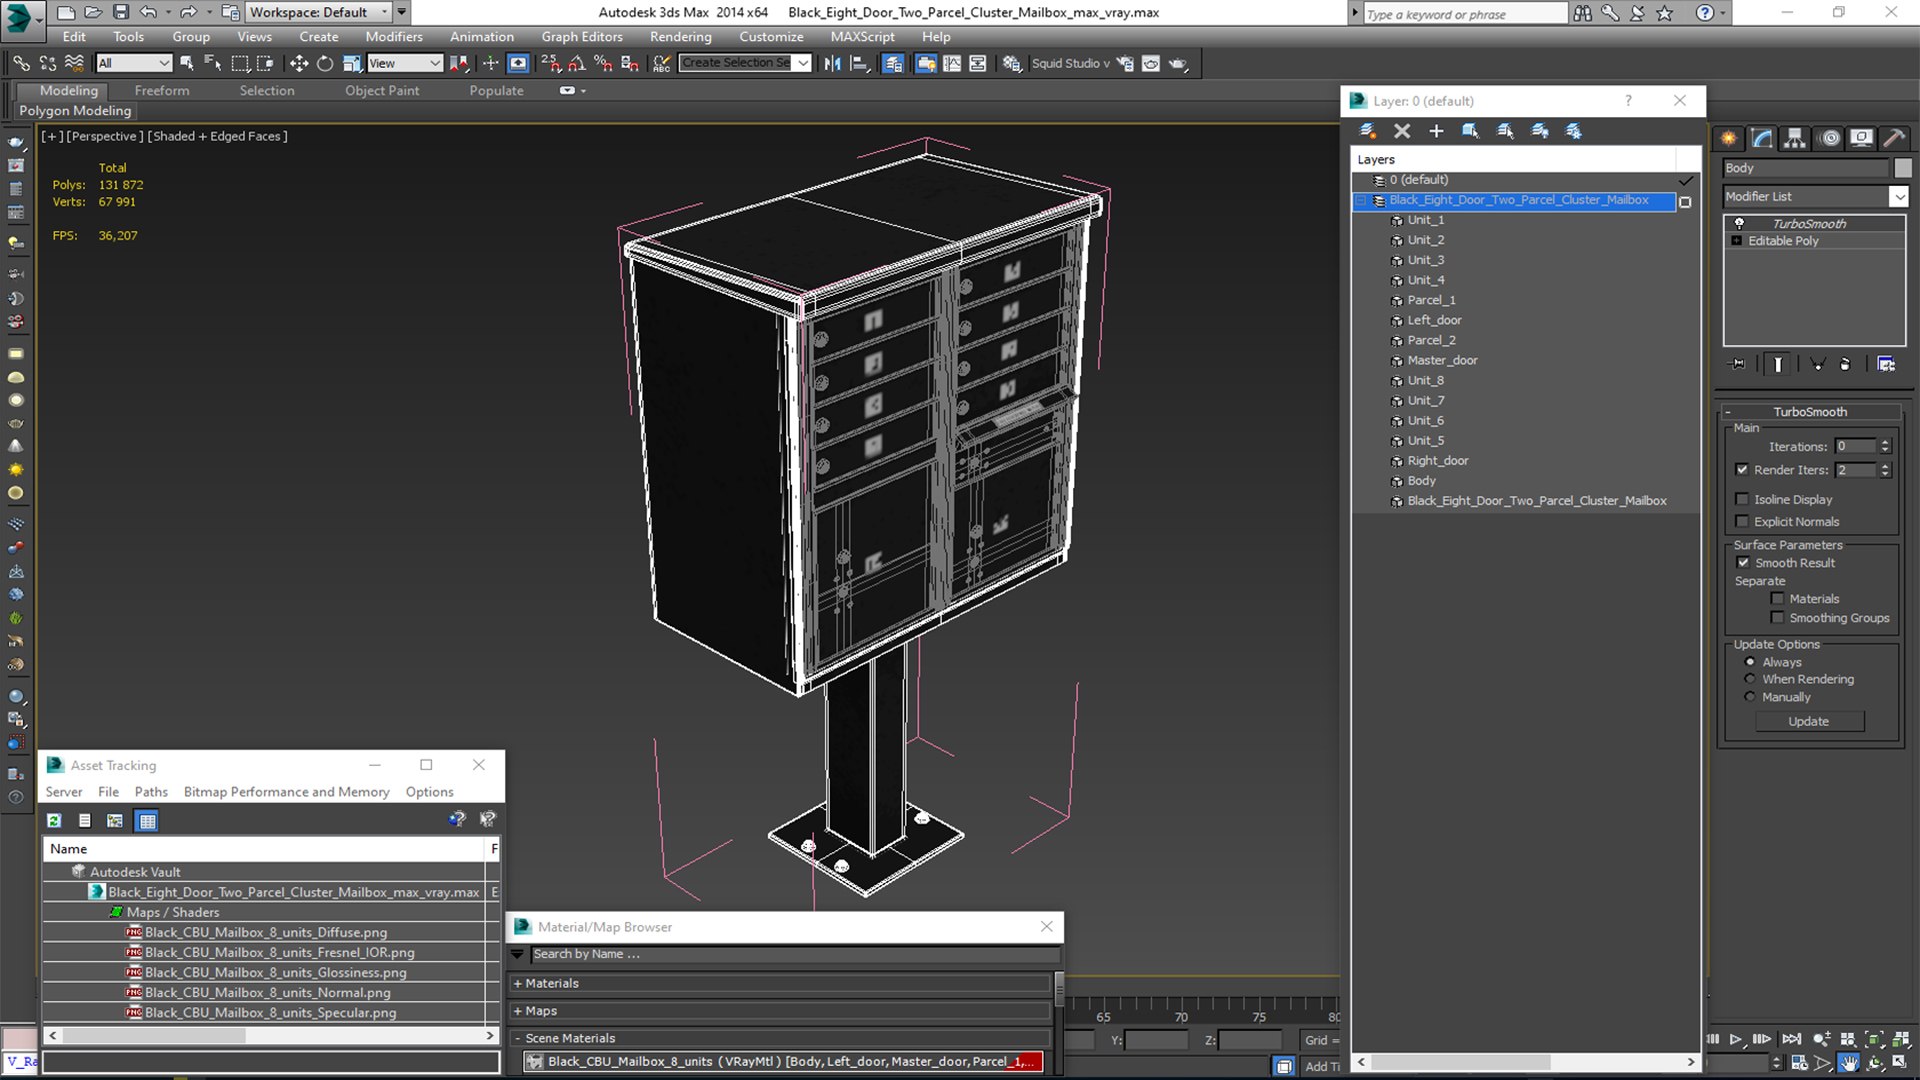Toggle the Window/Crossing selection icon
The width and height of the screenshot is (1920, 1080).
click(x=265, y=63)
